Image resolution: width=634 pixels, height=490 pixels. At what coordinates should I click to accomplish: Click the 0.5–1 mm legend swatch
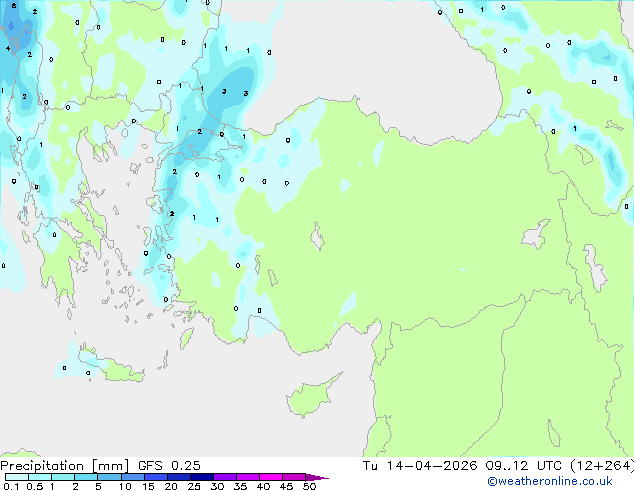40,477
